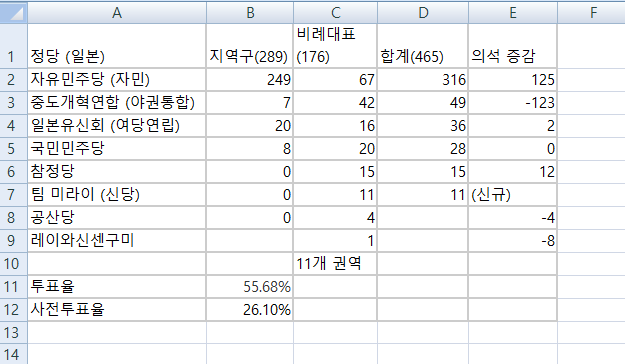Select row 5 header

pyautogui.click(x=14, y=149)
